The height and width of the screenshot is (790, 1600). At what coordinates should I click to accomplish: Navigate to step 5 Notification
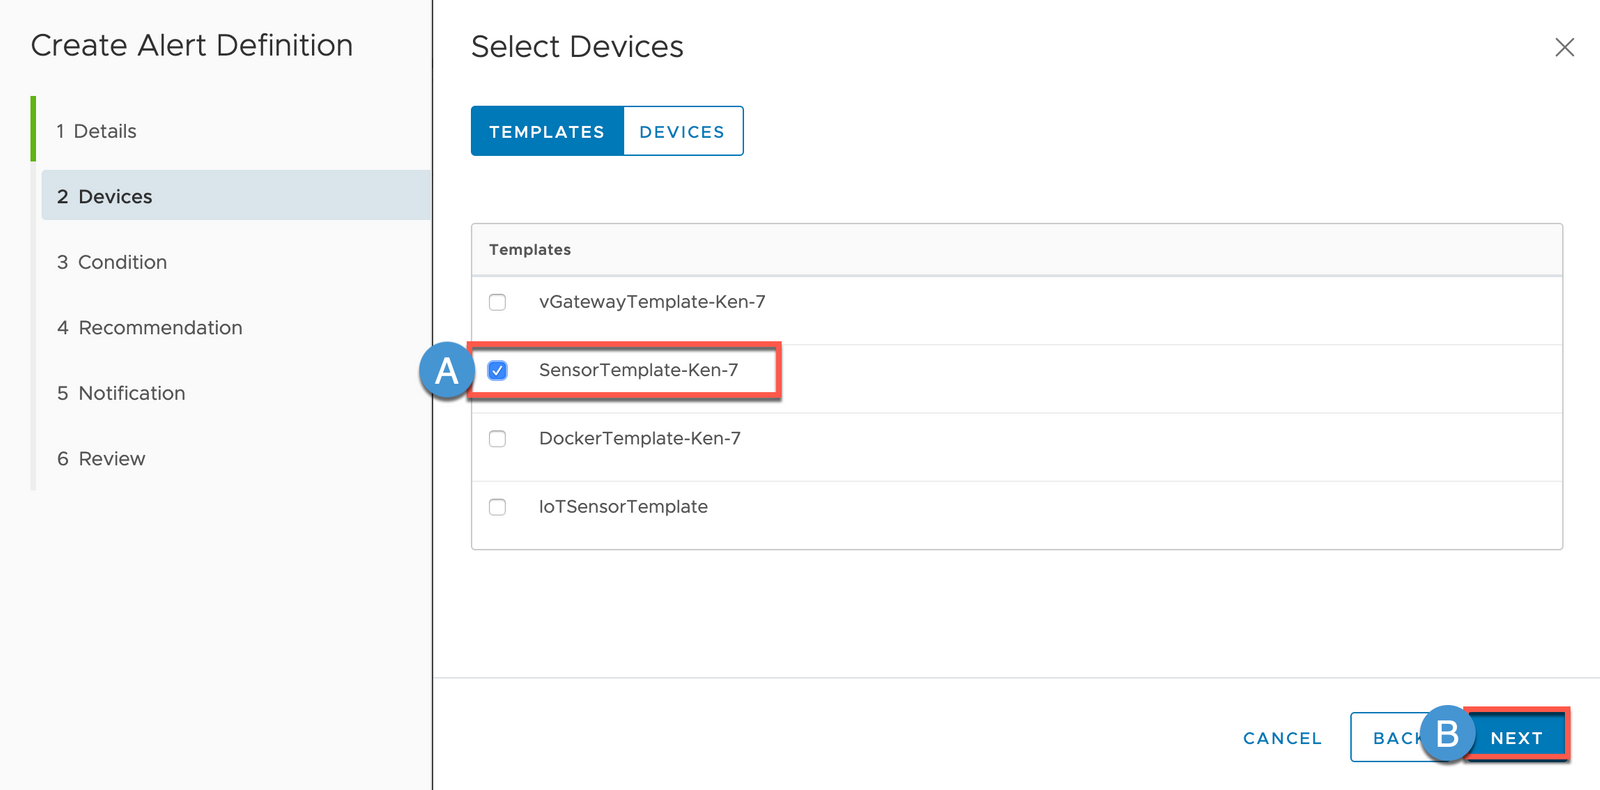point(131,393)
